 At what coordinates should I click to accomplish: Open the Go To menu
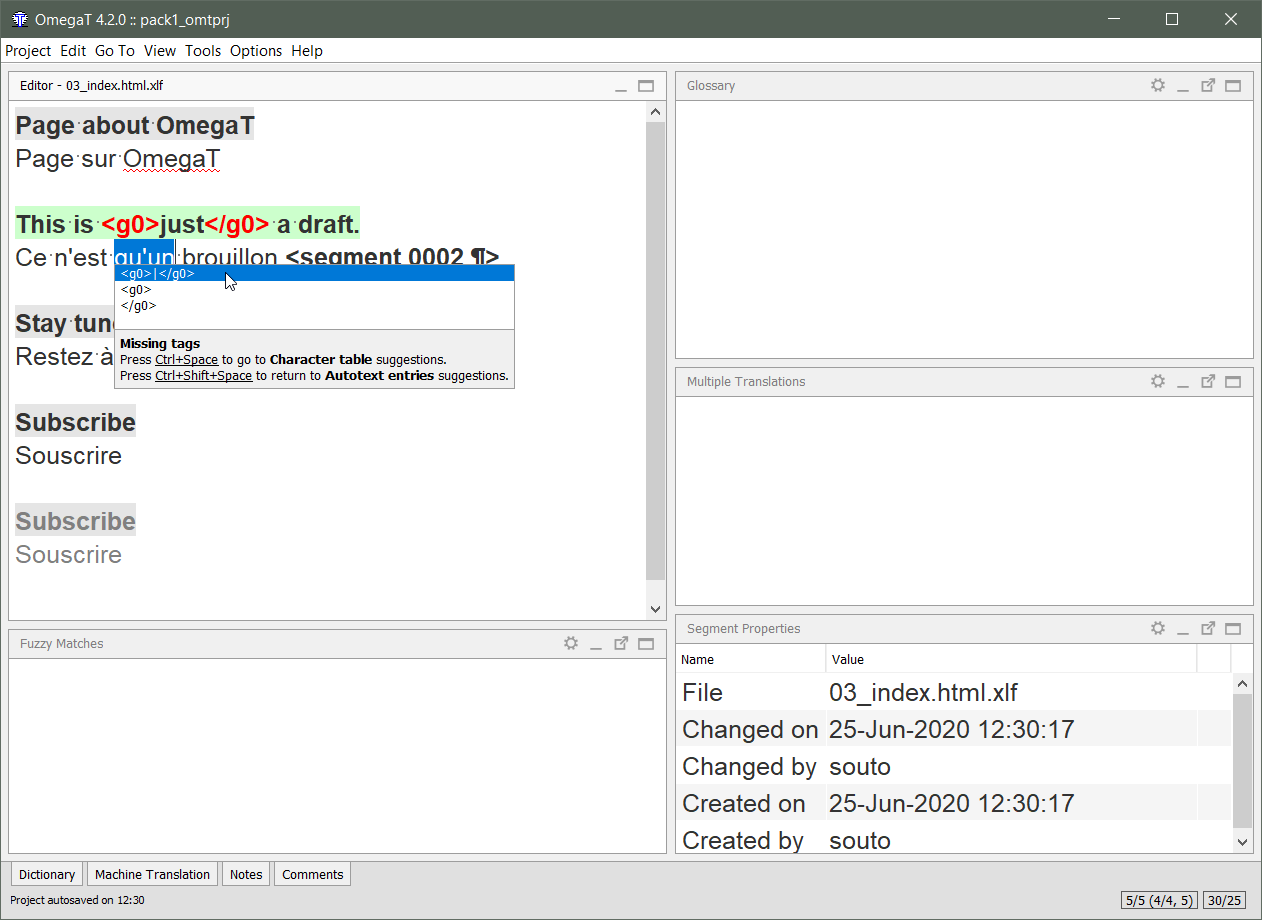click(x=115, y=51)
